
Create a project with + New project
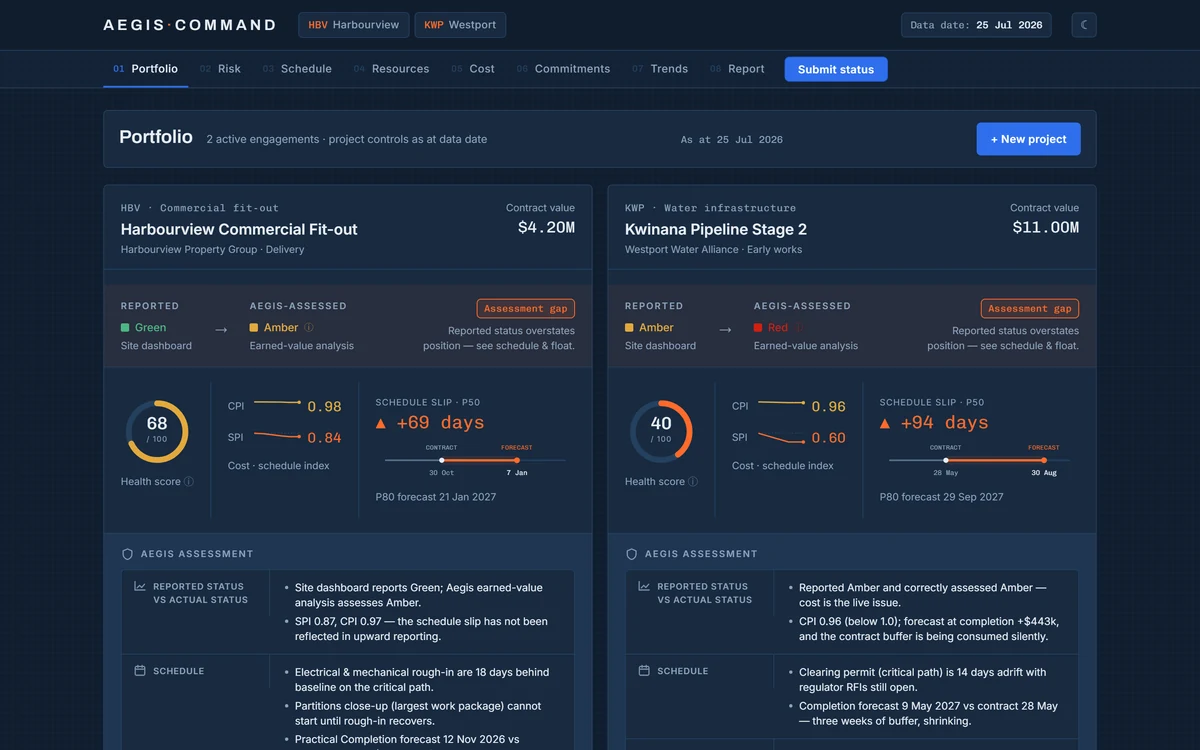coord(1028,139)
